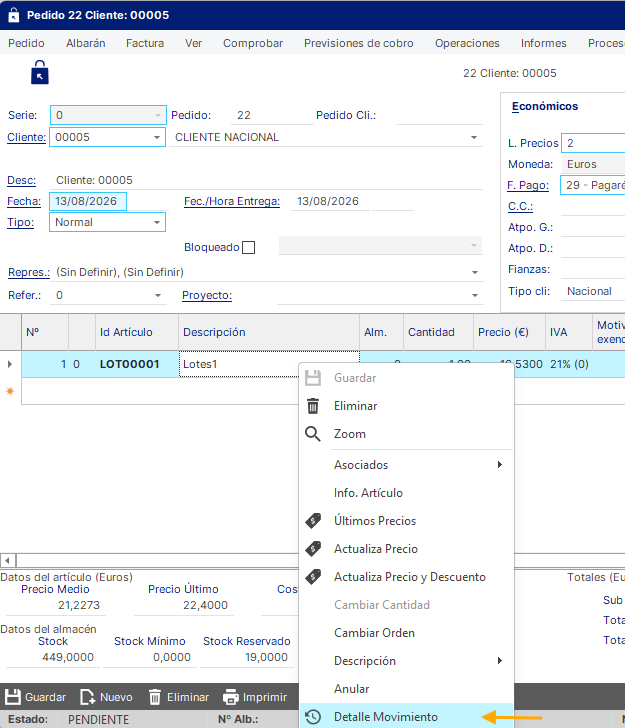Click the Nuevo document icon in the bottom toolbar
This screenshot has height=728, width=625.
(88, 697)
